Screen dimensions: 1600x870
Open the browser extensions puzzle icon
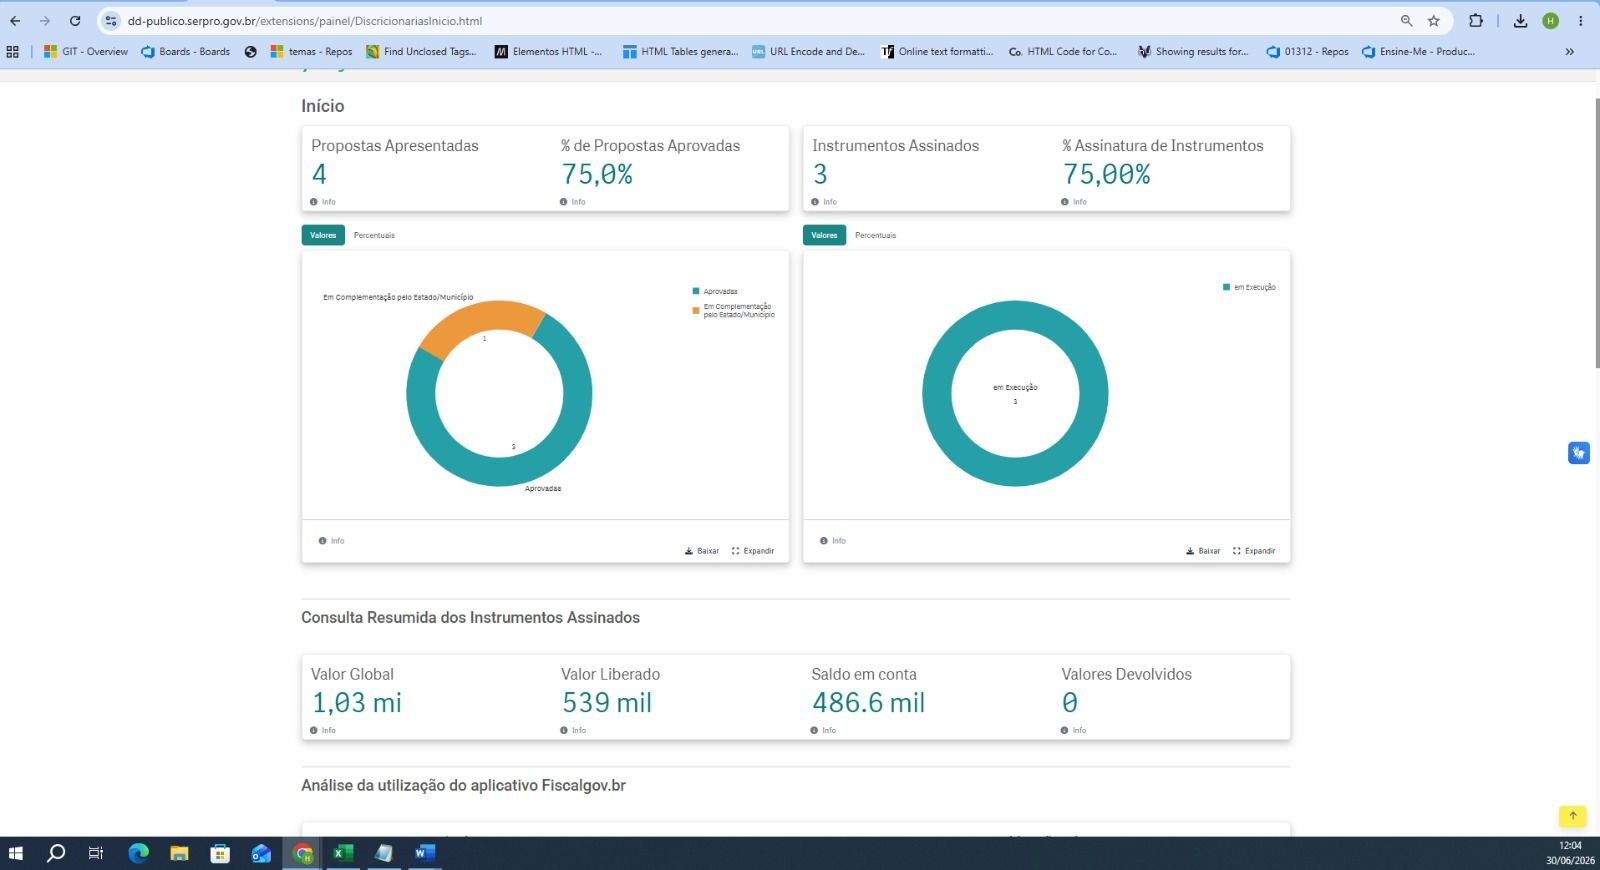1476,21
